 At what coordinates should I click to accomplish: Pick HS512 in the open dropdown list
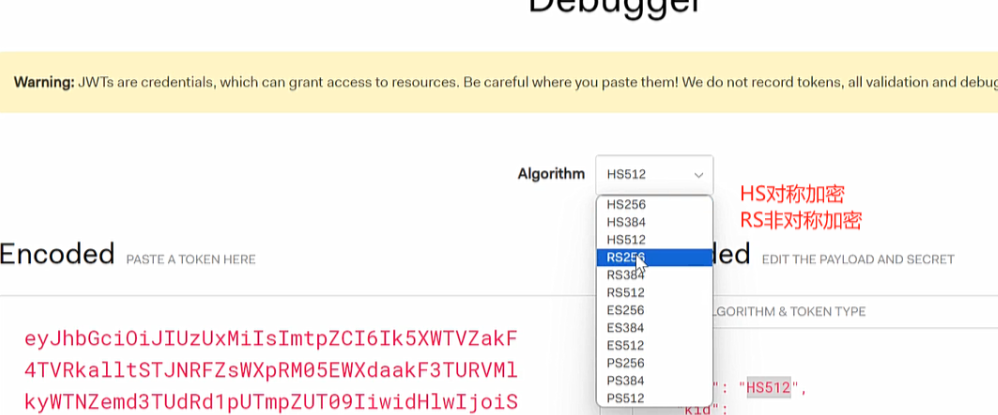(625, 240)
